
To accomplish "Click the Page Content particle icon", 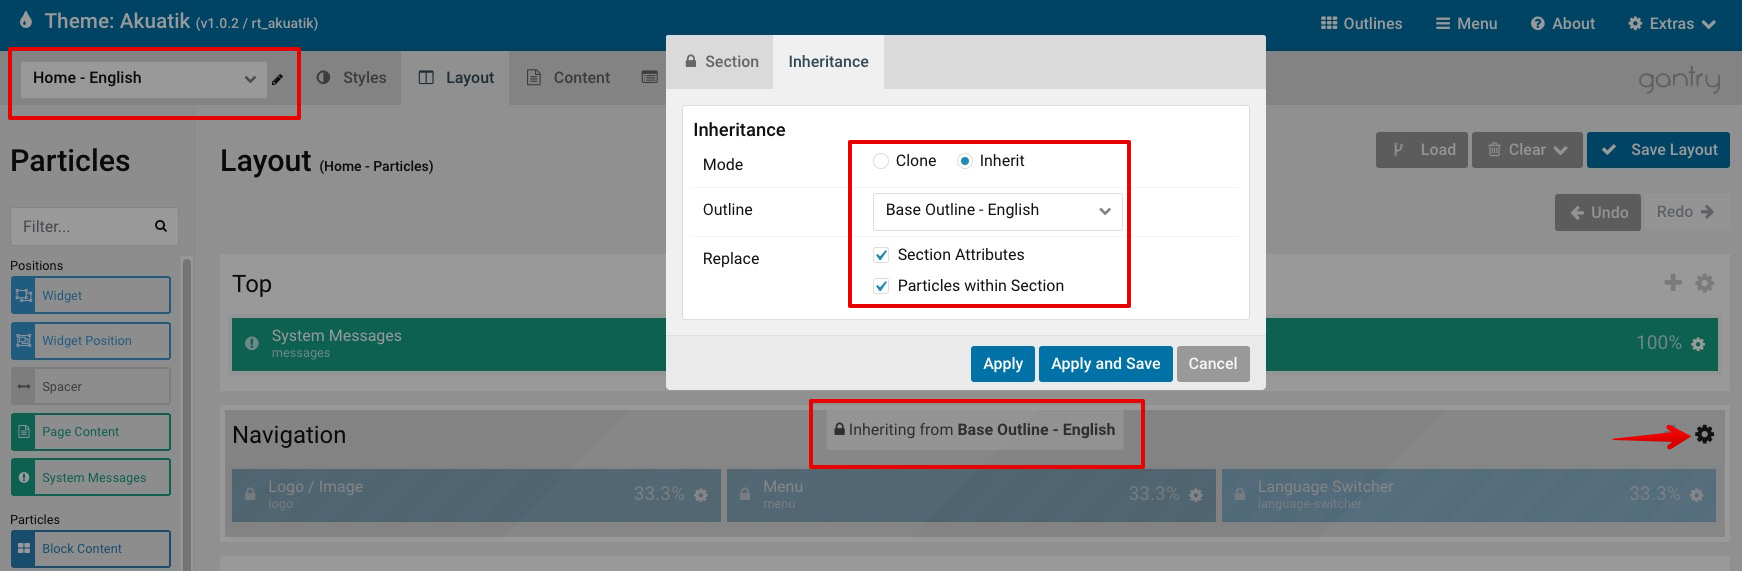I will 24,432.
